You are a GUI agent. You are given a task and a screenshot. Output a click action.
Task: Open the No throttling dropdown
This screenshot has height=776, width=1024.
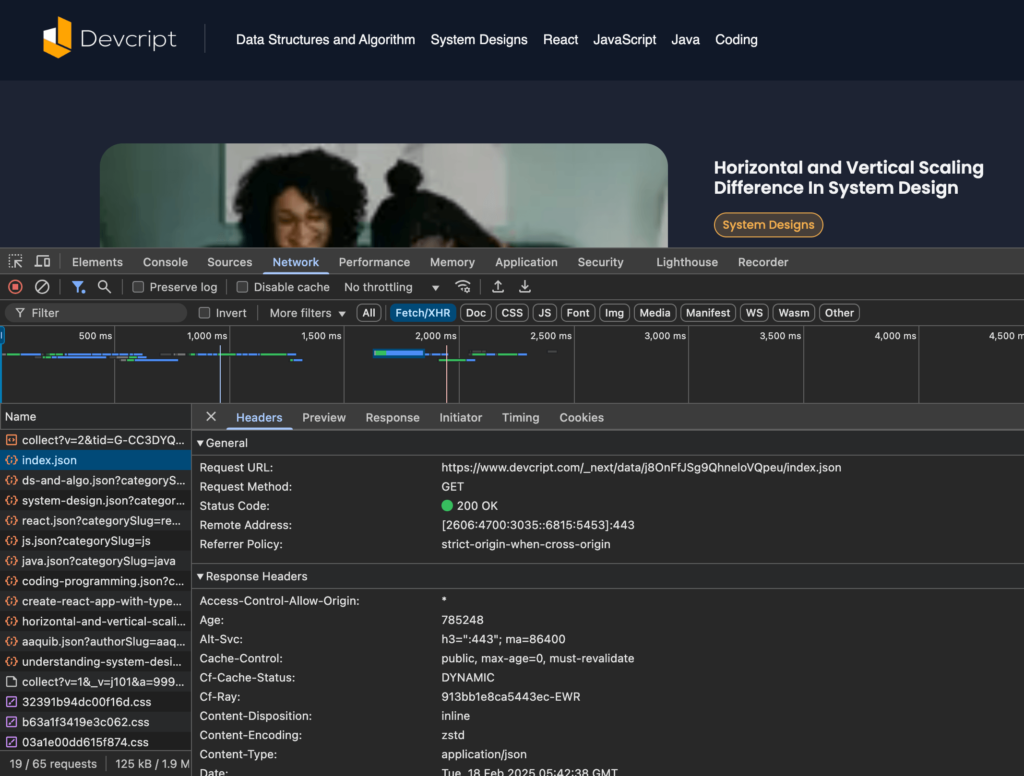tap(390, 287)
